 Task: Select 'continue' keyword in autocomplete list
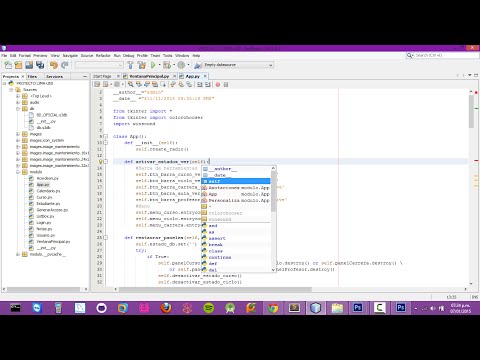click(236, 257)
